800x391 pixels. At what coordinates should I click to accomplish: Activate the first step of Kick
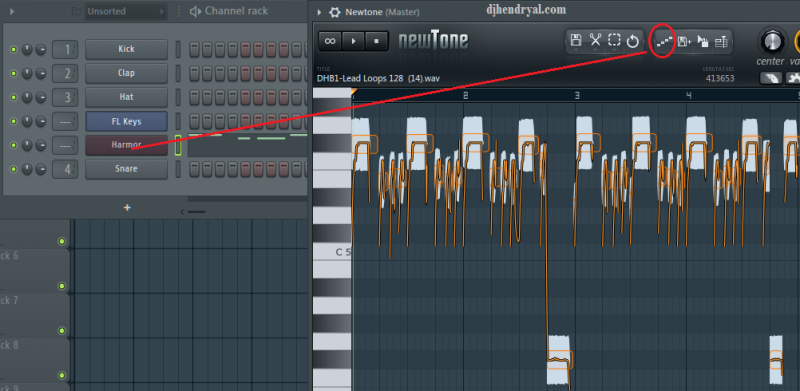(194, 50)
